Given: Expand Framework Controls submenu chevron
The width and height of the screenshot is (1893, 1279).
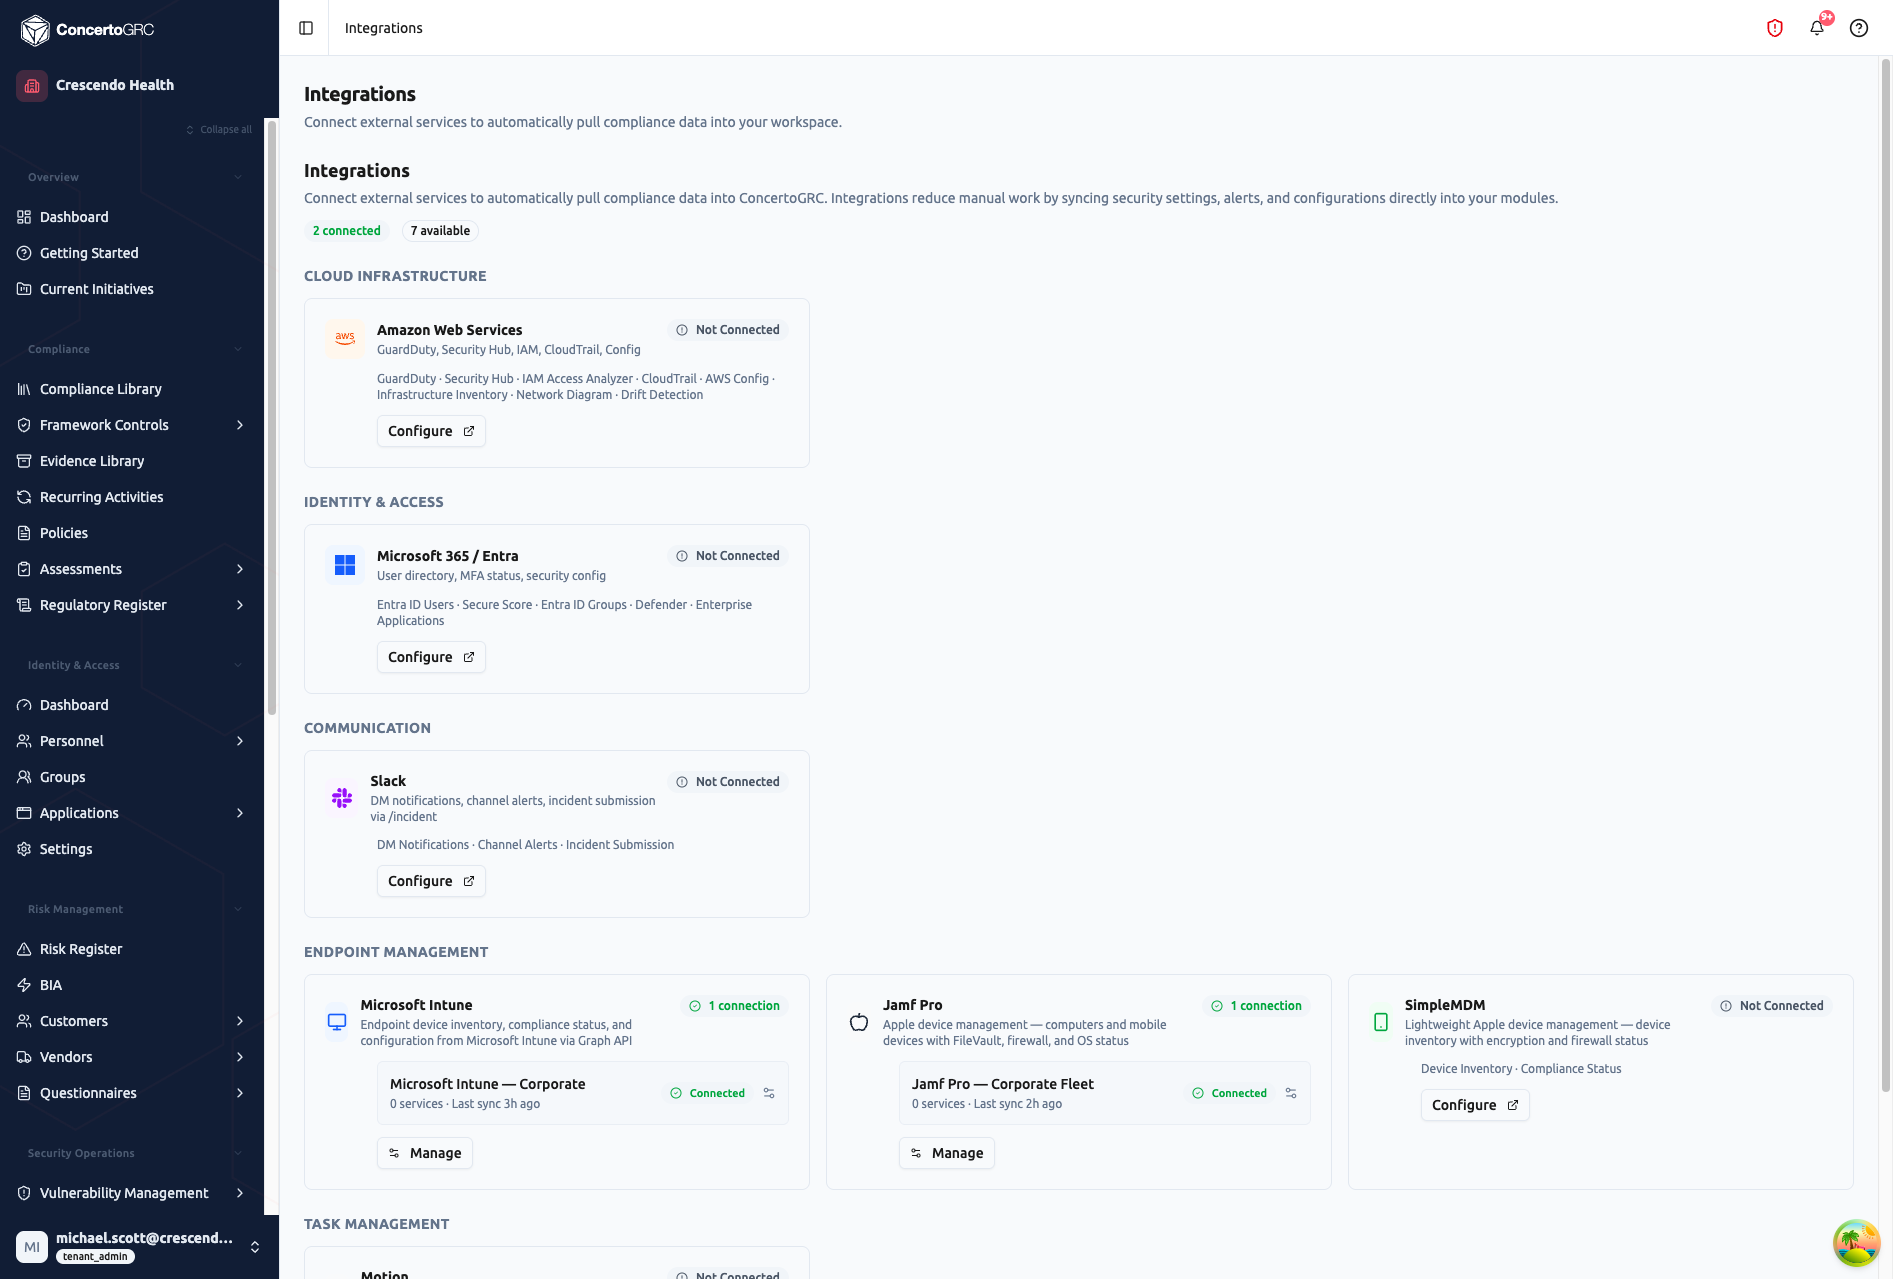Looking at the screenshot, I should [240, 425].
